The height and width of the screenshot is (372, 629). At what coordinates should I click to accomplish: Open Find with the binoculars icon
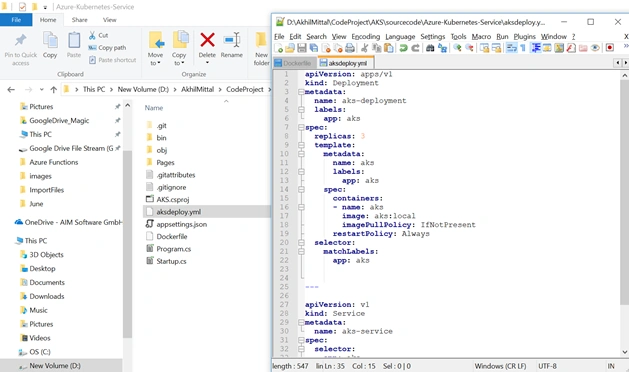point(430,48)
